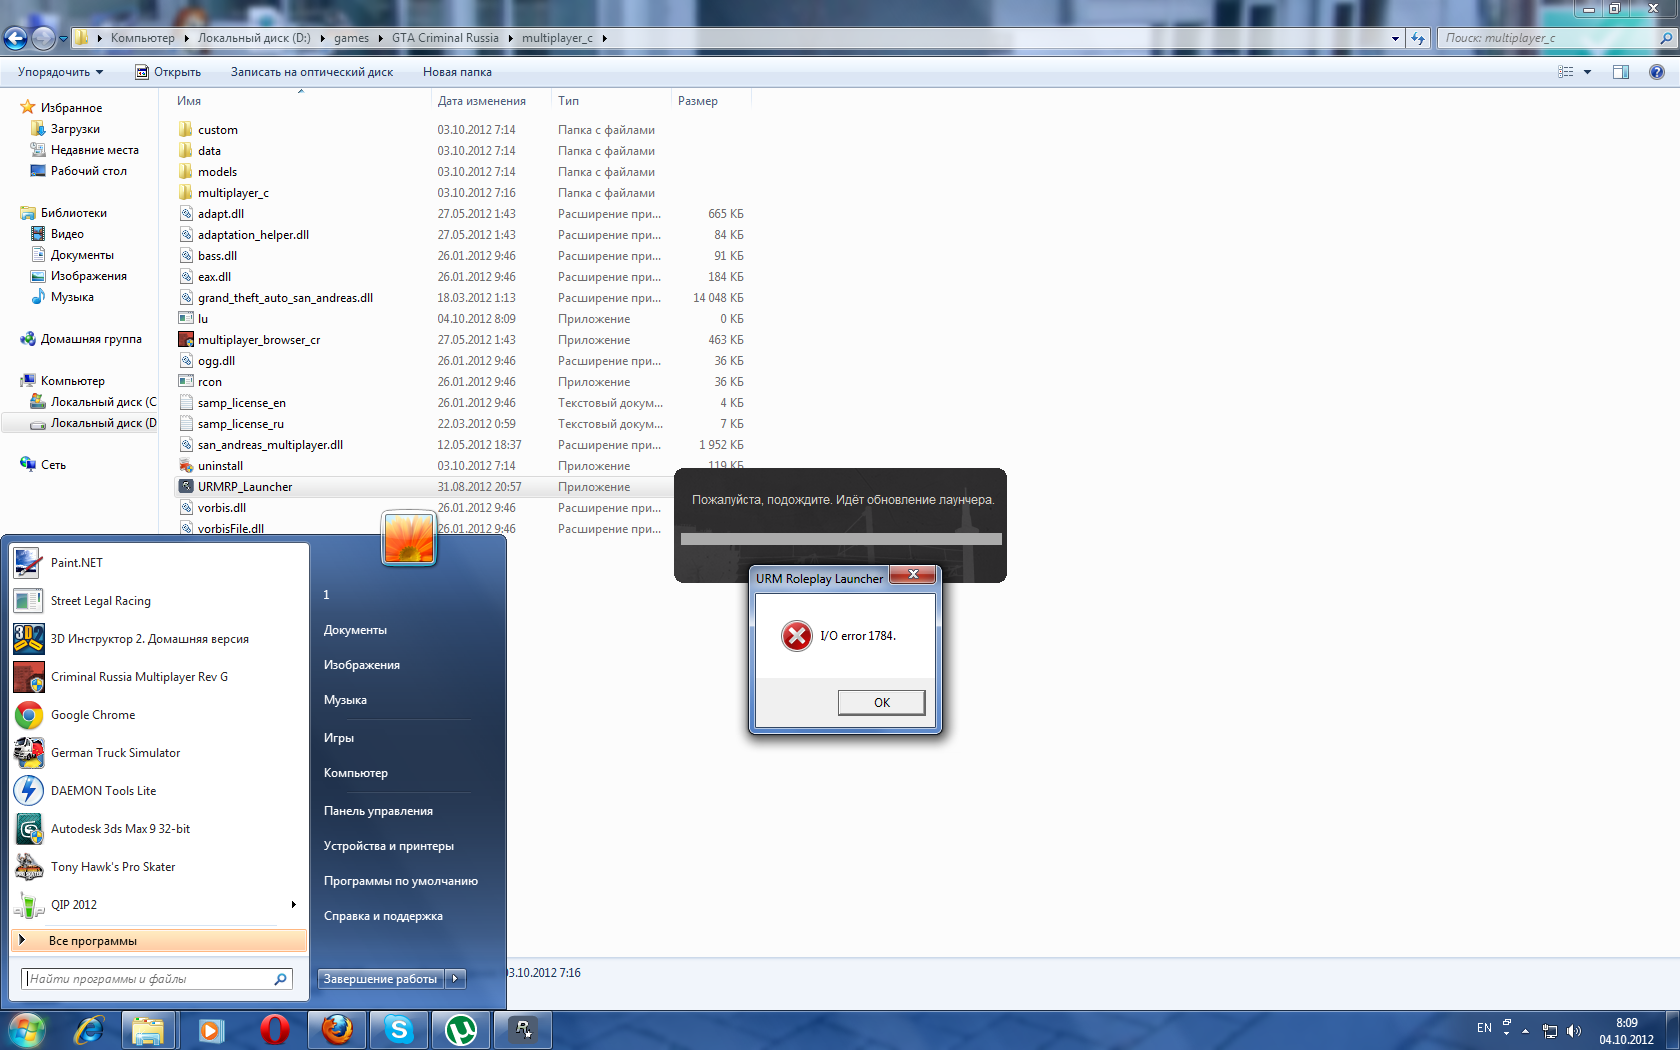
Task: Open DAEMON Tools Lite
Action: click(158, 791)
